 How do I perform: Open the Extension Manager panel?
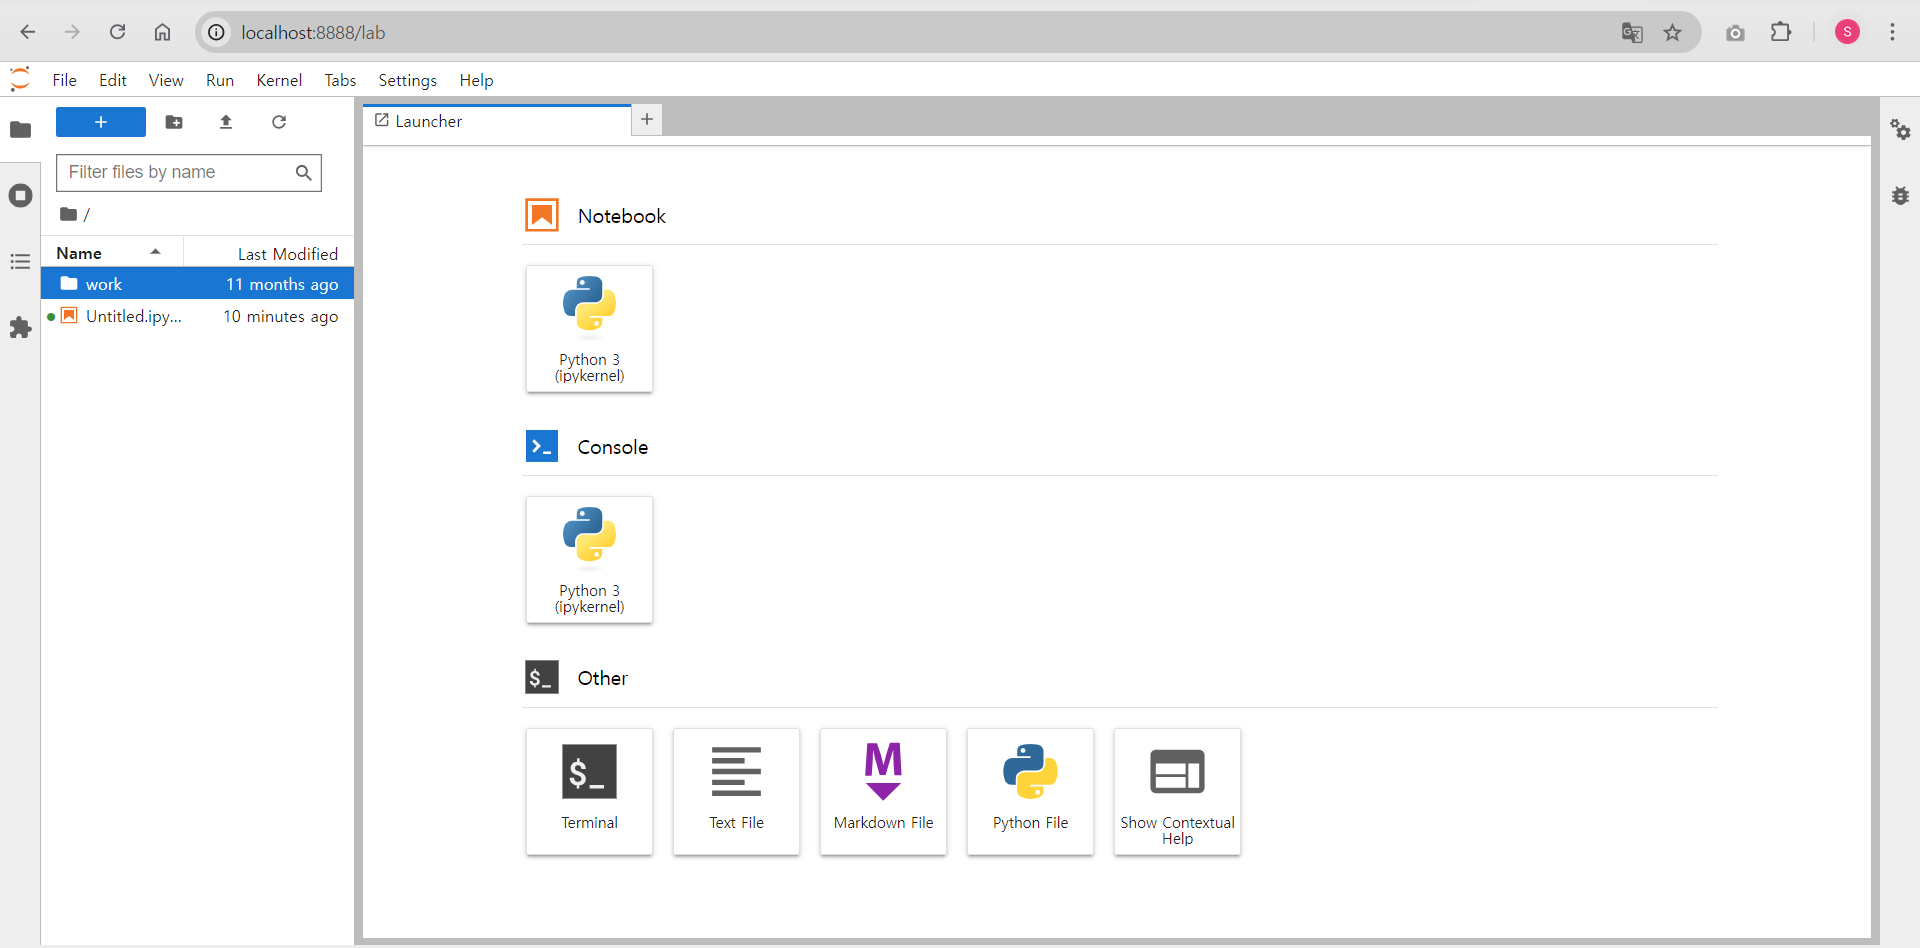[x=20, y=328]
